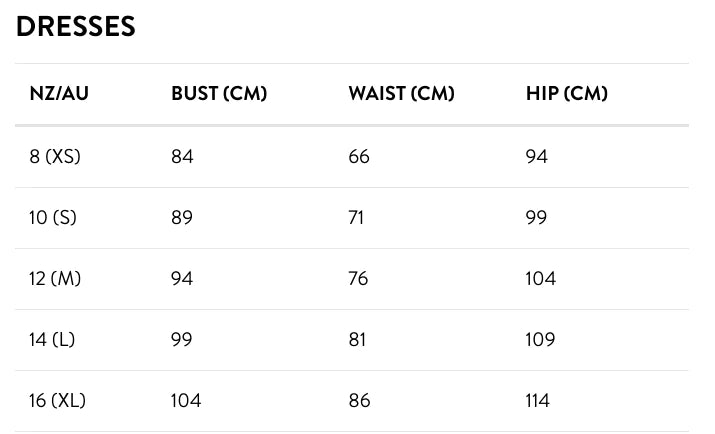Click hip value 109 for size 14
The height and width of the screenshot is (434, 715).
pyautogui.click(x=540, y=340)
